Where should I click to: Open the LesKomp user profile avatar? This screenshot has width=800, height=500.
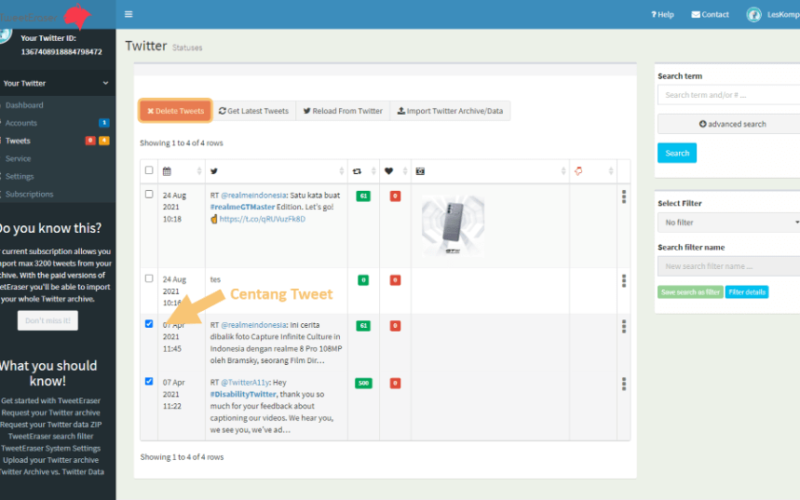(x=754, y=14)
